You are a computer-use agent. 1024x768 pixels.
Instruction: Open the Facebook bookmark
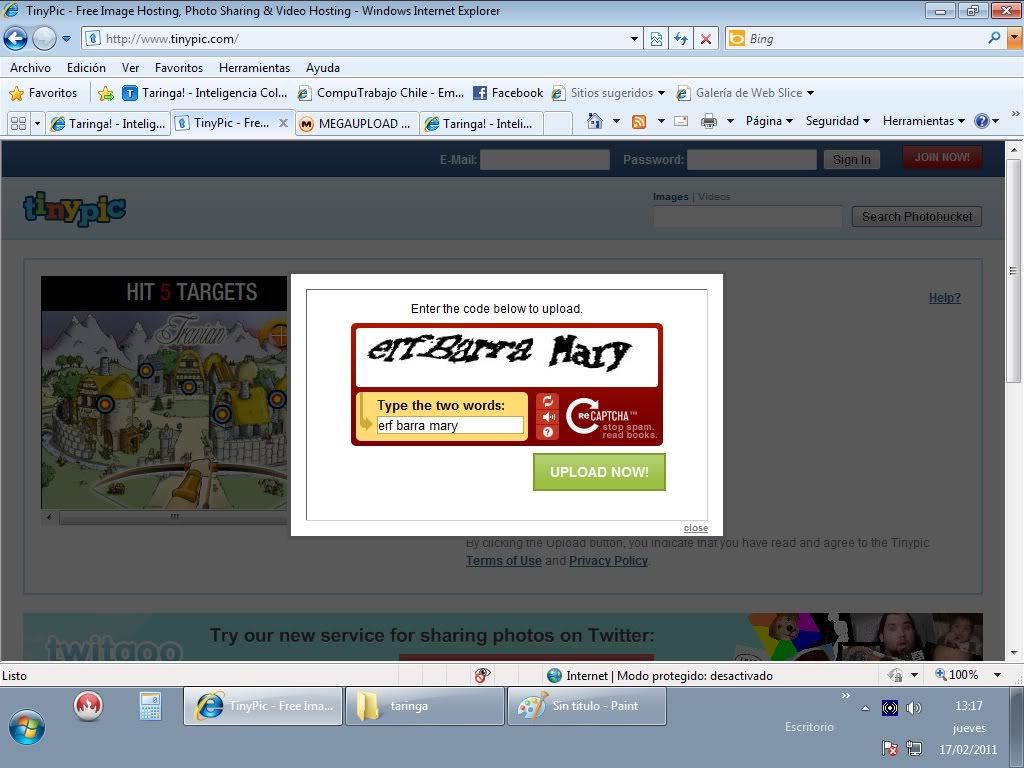point(507,93)
